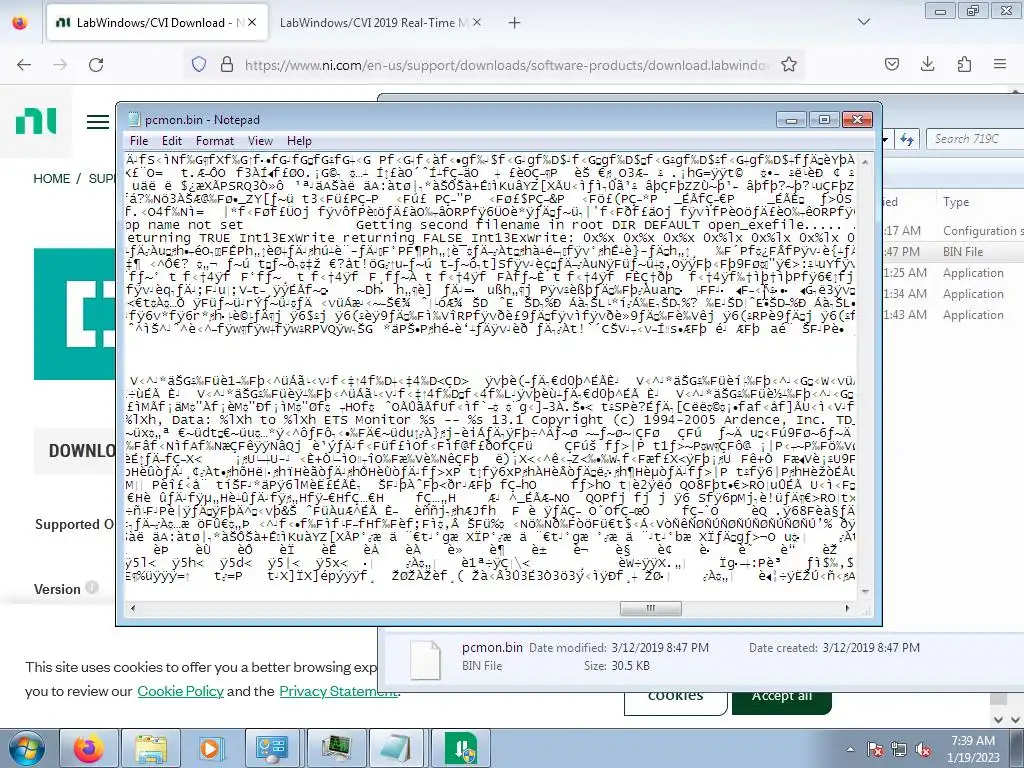
Task: Click the system monitor taskbar icon
Action: [336, 748]
